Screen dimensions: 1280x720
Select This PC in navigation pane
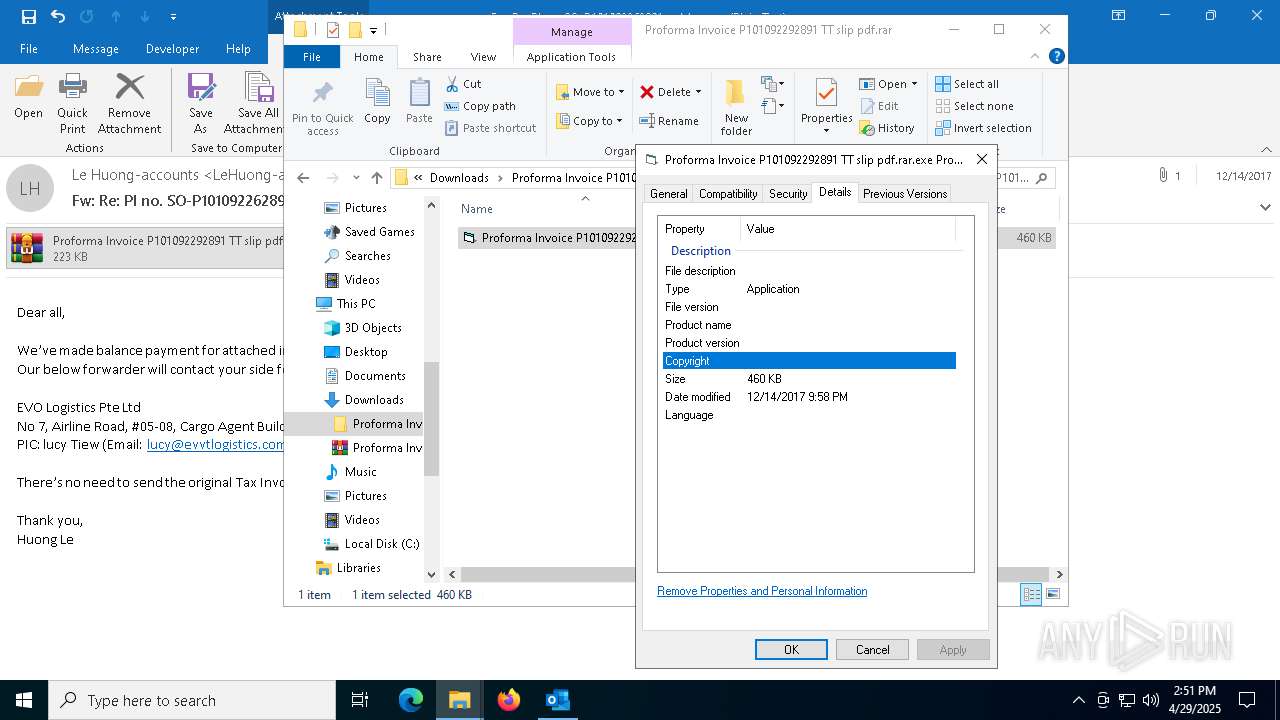pyautogui.click(x=346, y=304)
